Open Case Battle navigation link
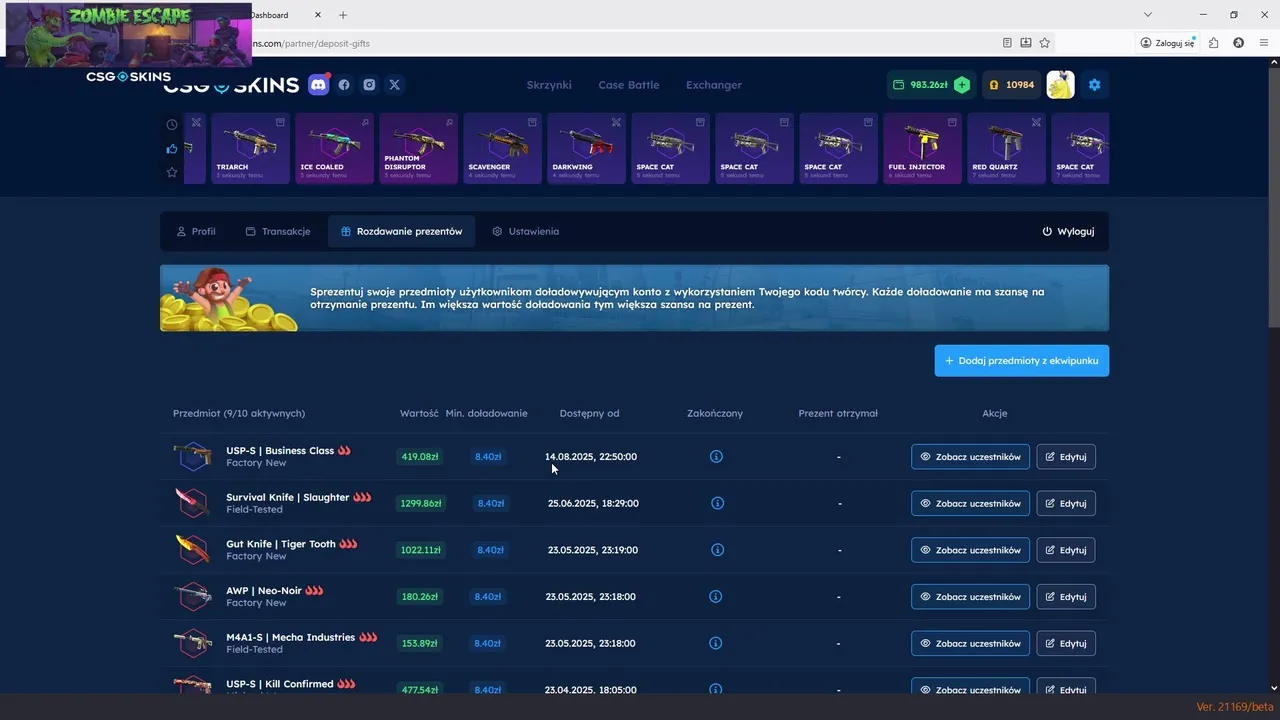1280x720 pixels. point(629,85)
